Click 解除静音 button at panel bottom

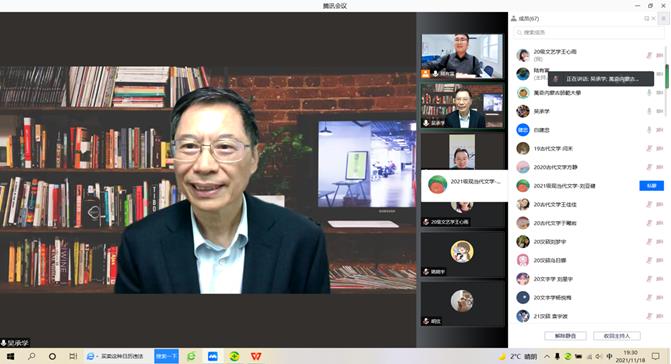pos(565,336)
